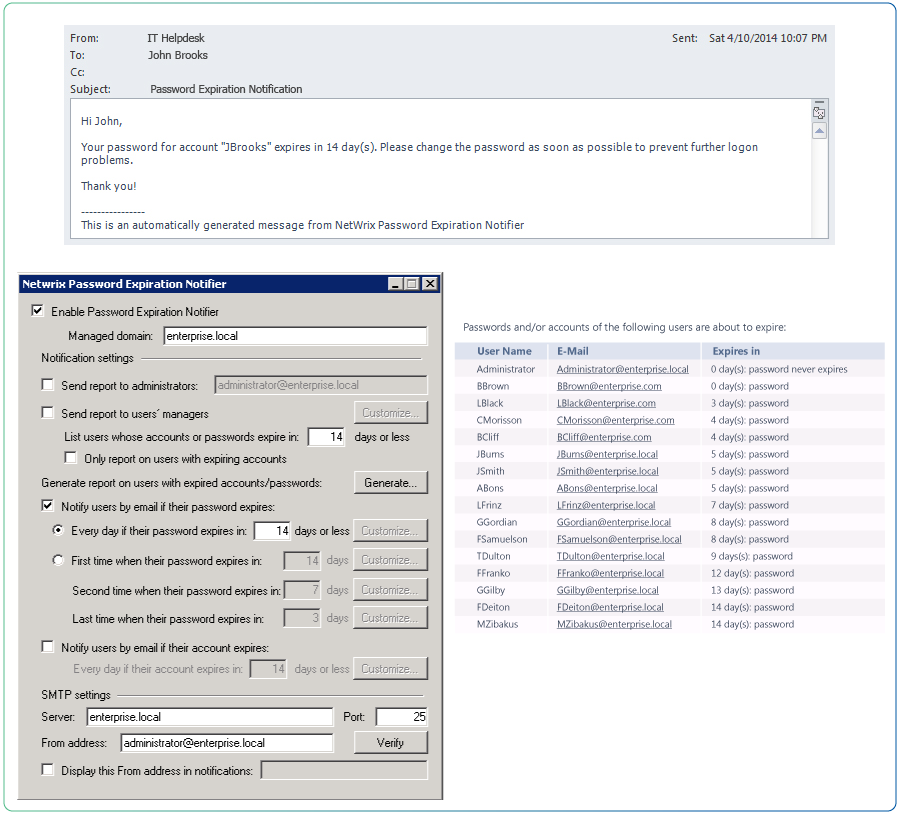The height and width of the screenshot is (816, 900).
Task: Click the Verify button
Action: coord(390,743)
